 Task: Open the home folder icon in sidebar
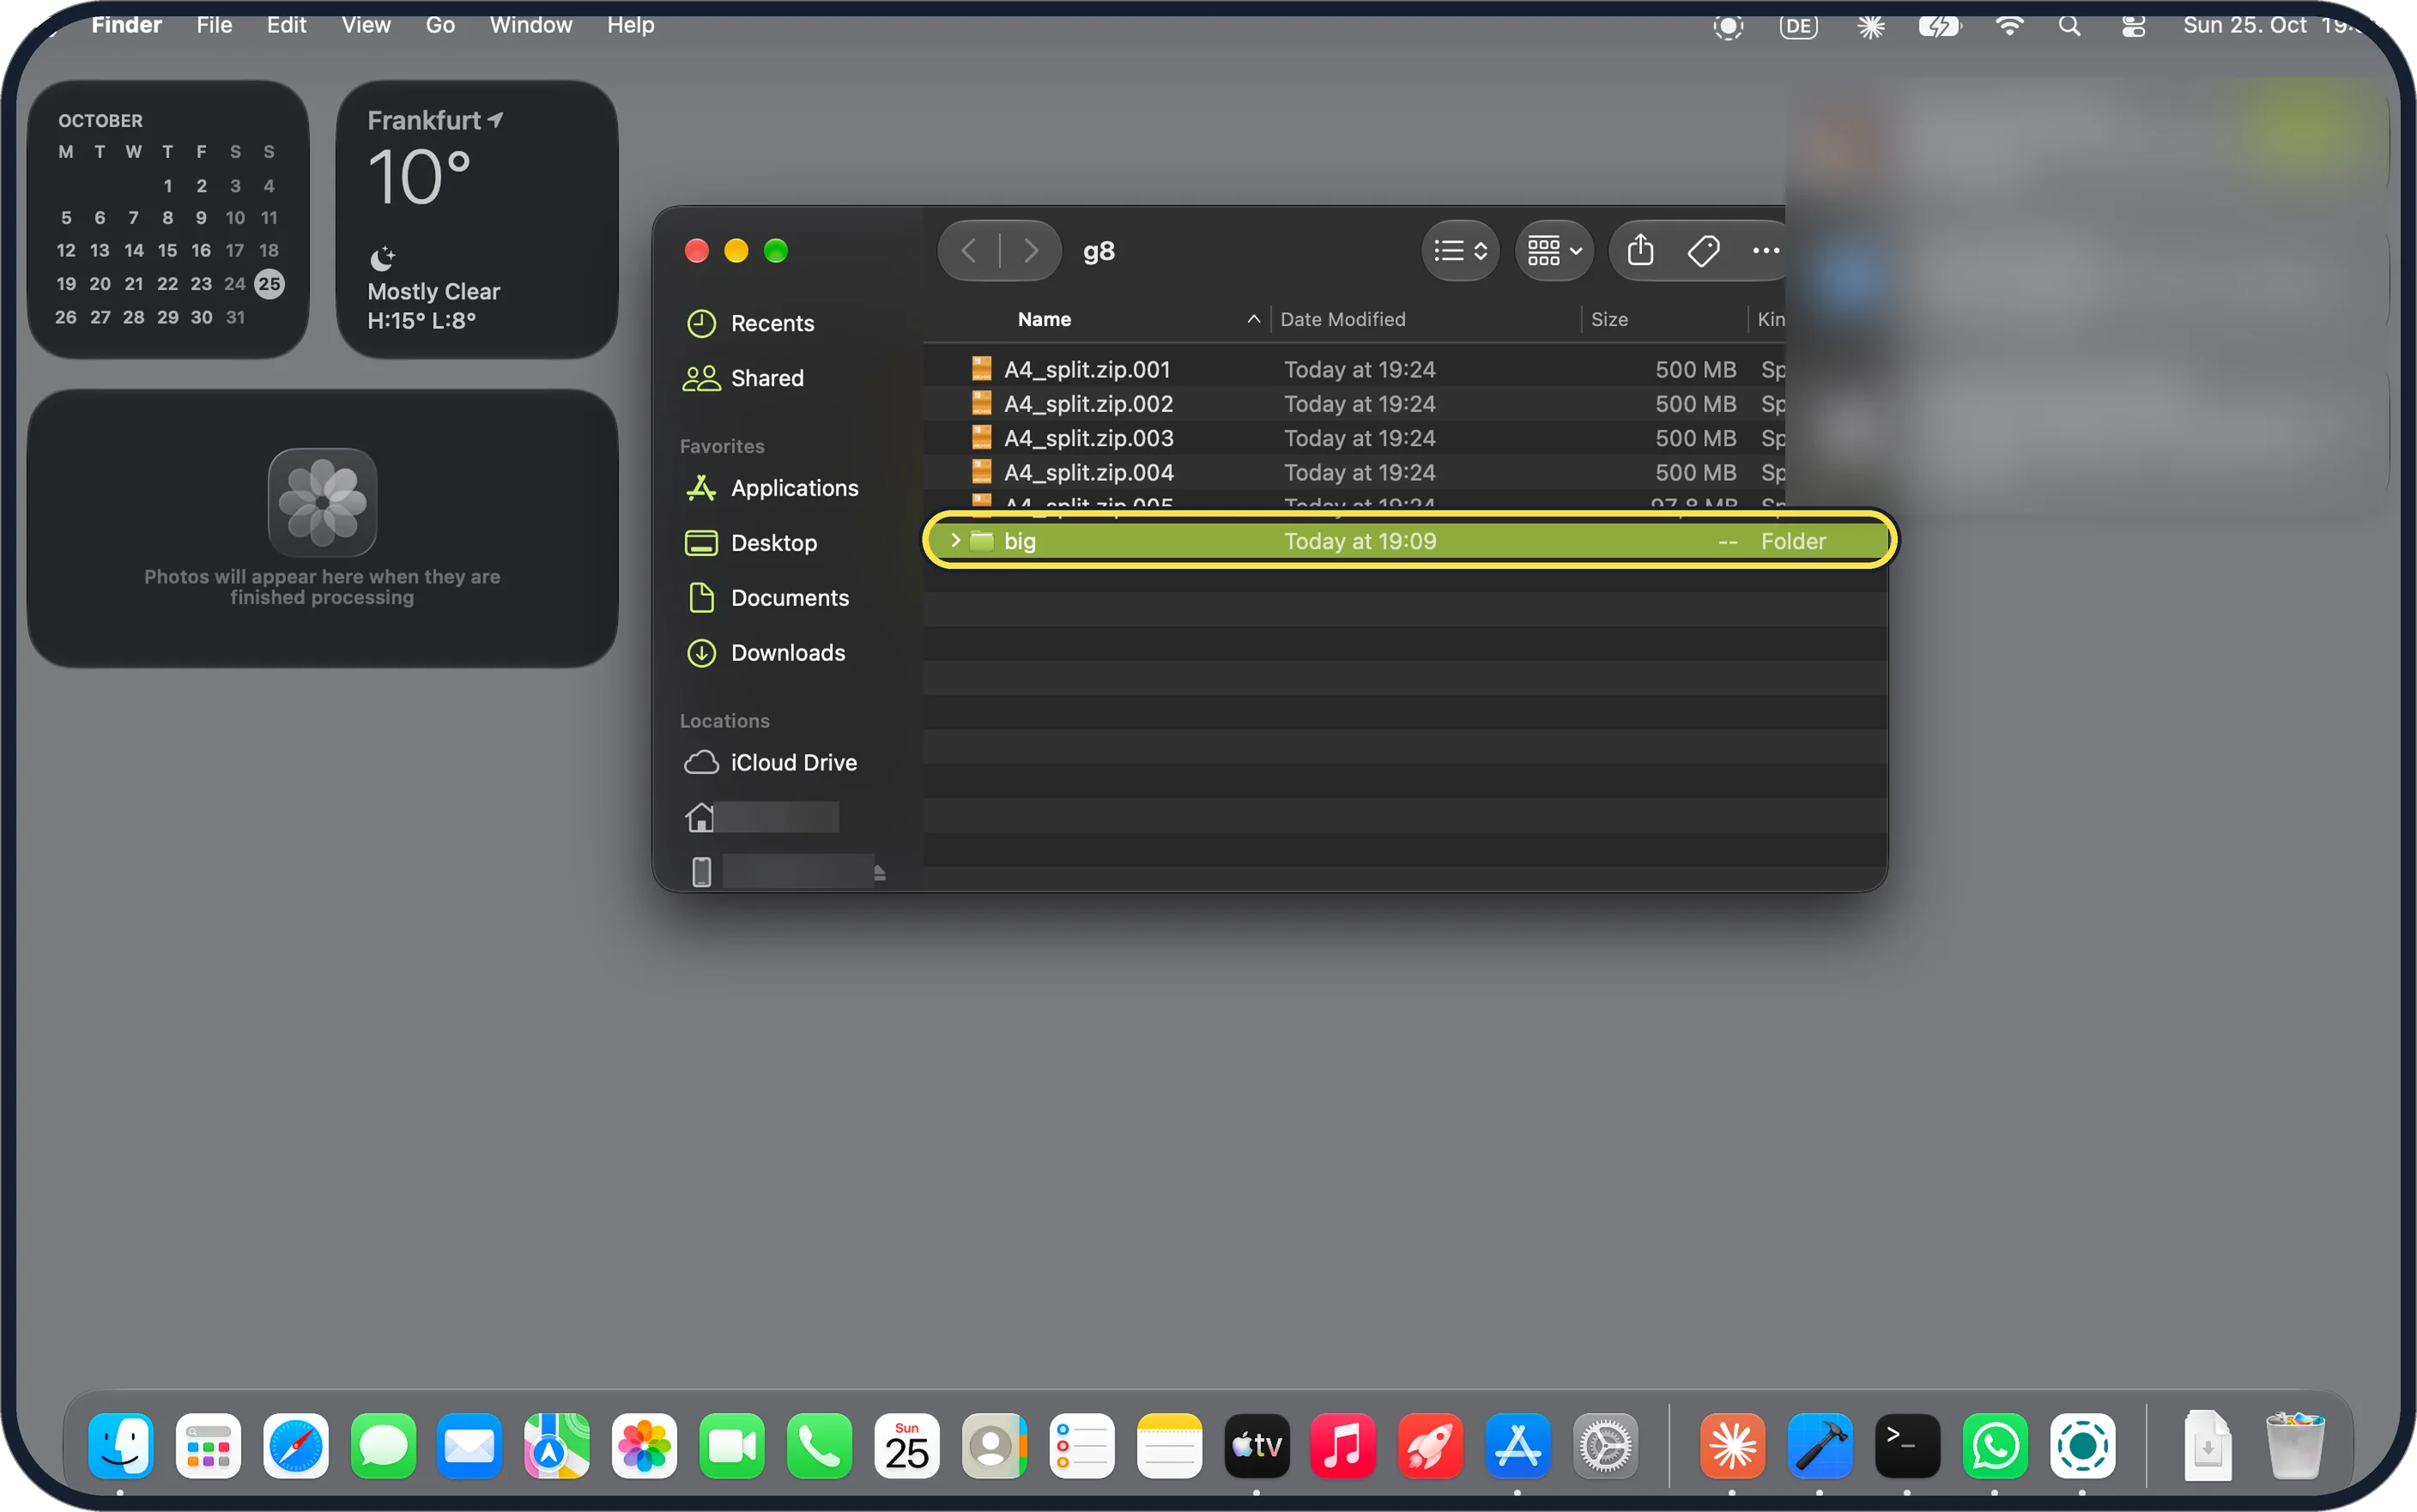[700, 817]
